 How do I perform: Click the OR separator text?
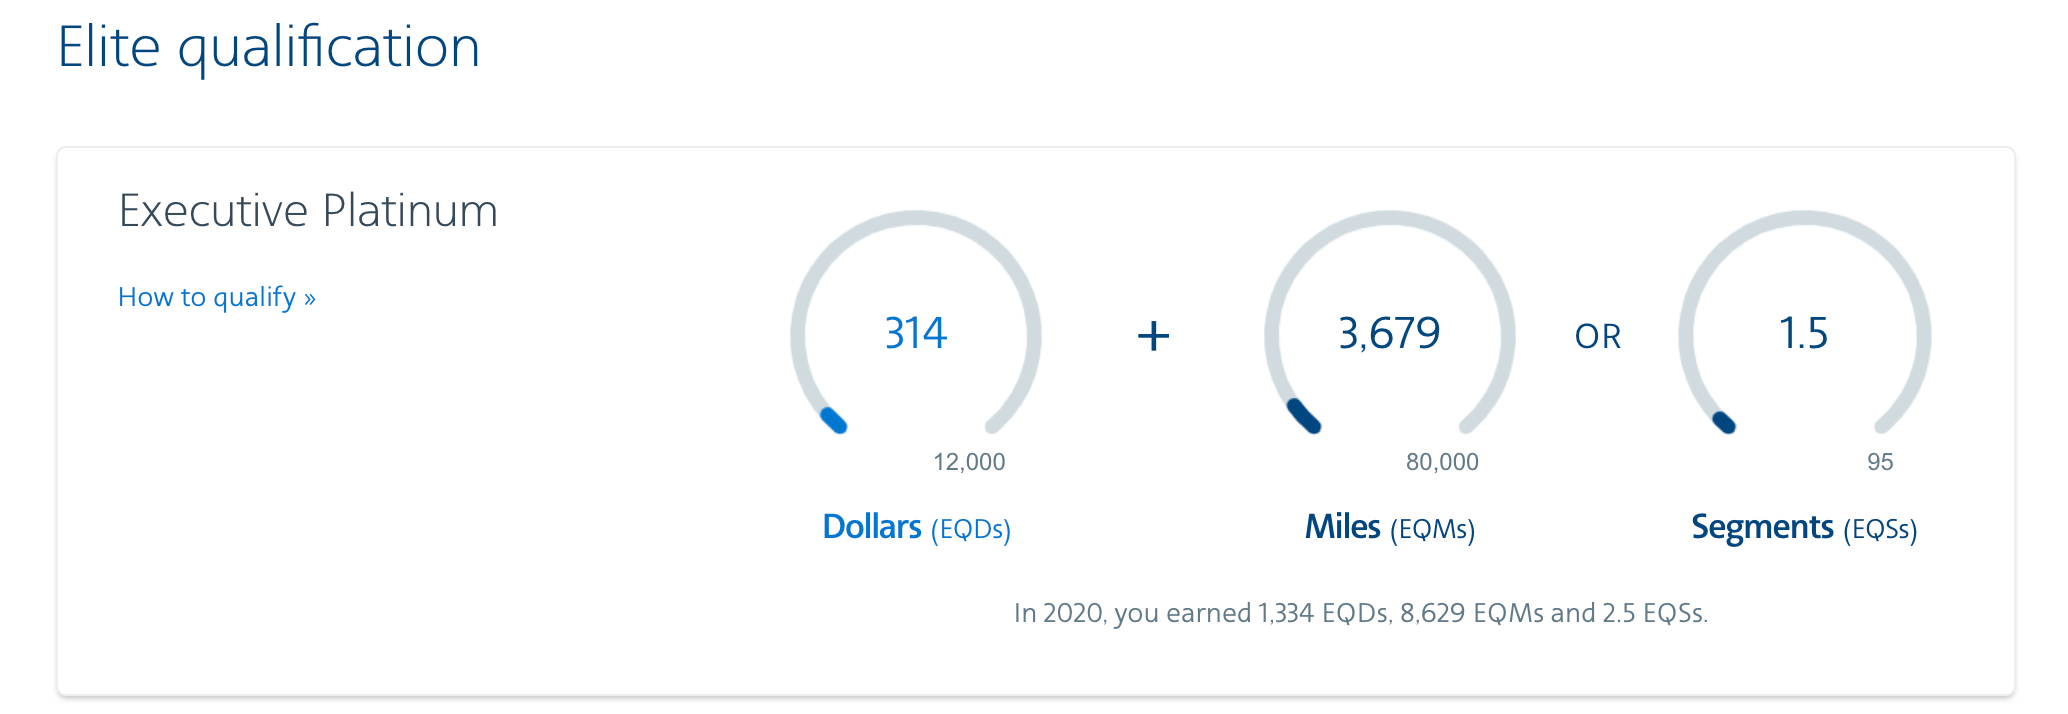tap(1597, 337)
